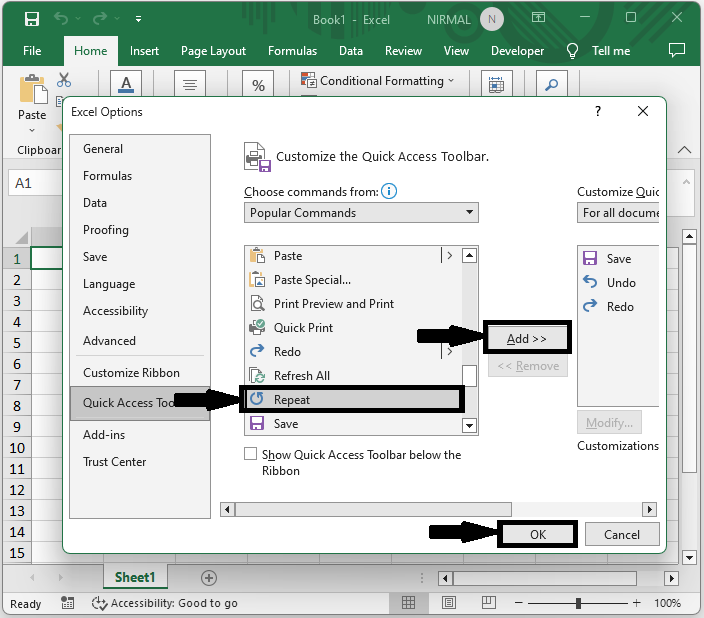Click the Tell me lightbulb icon
The height and width of the screenshot is (618, 704).
(572, 51)
